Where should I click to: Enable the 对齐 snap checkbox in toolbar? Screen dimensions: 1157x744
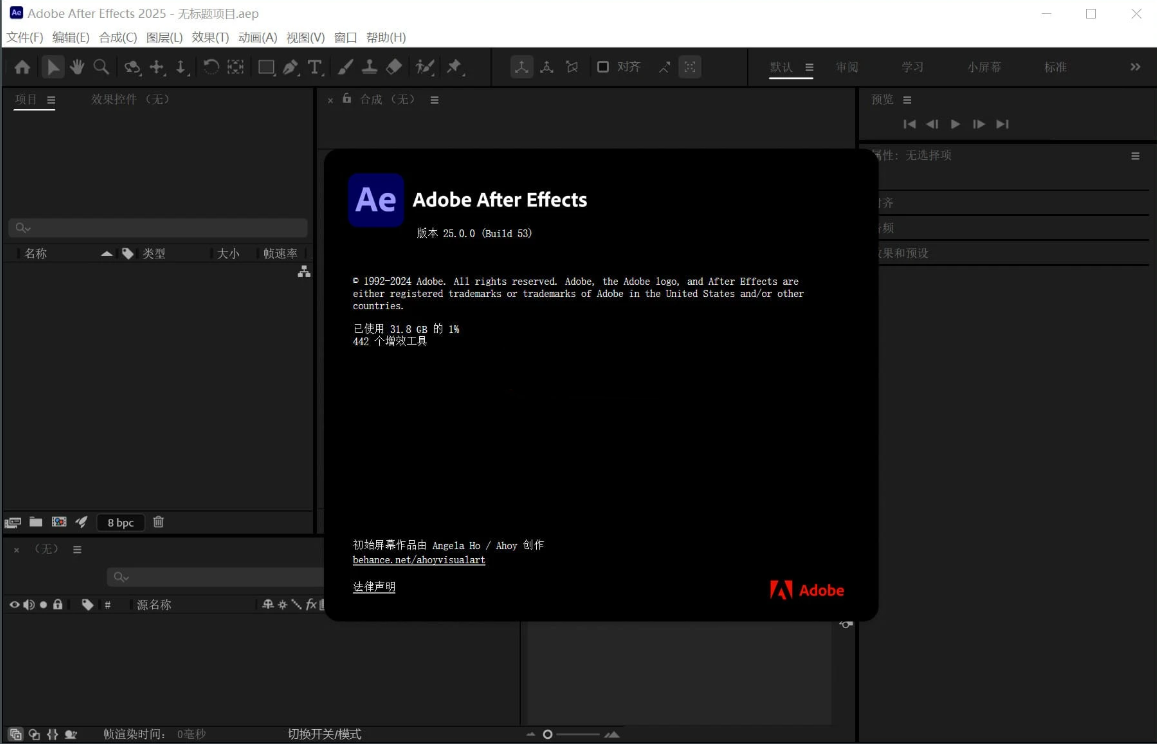click(602, 66)
